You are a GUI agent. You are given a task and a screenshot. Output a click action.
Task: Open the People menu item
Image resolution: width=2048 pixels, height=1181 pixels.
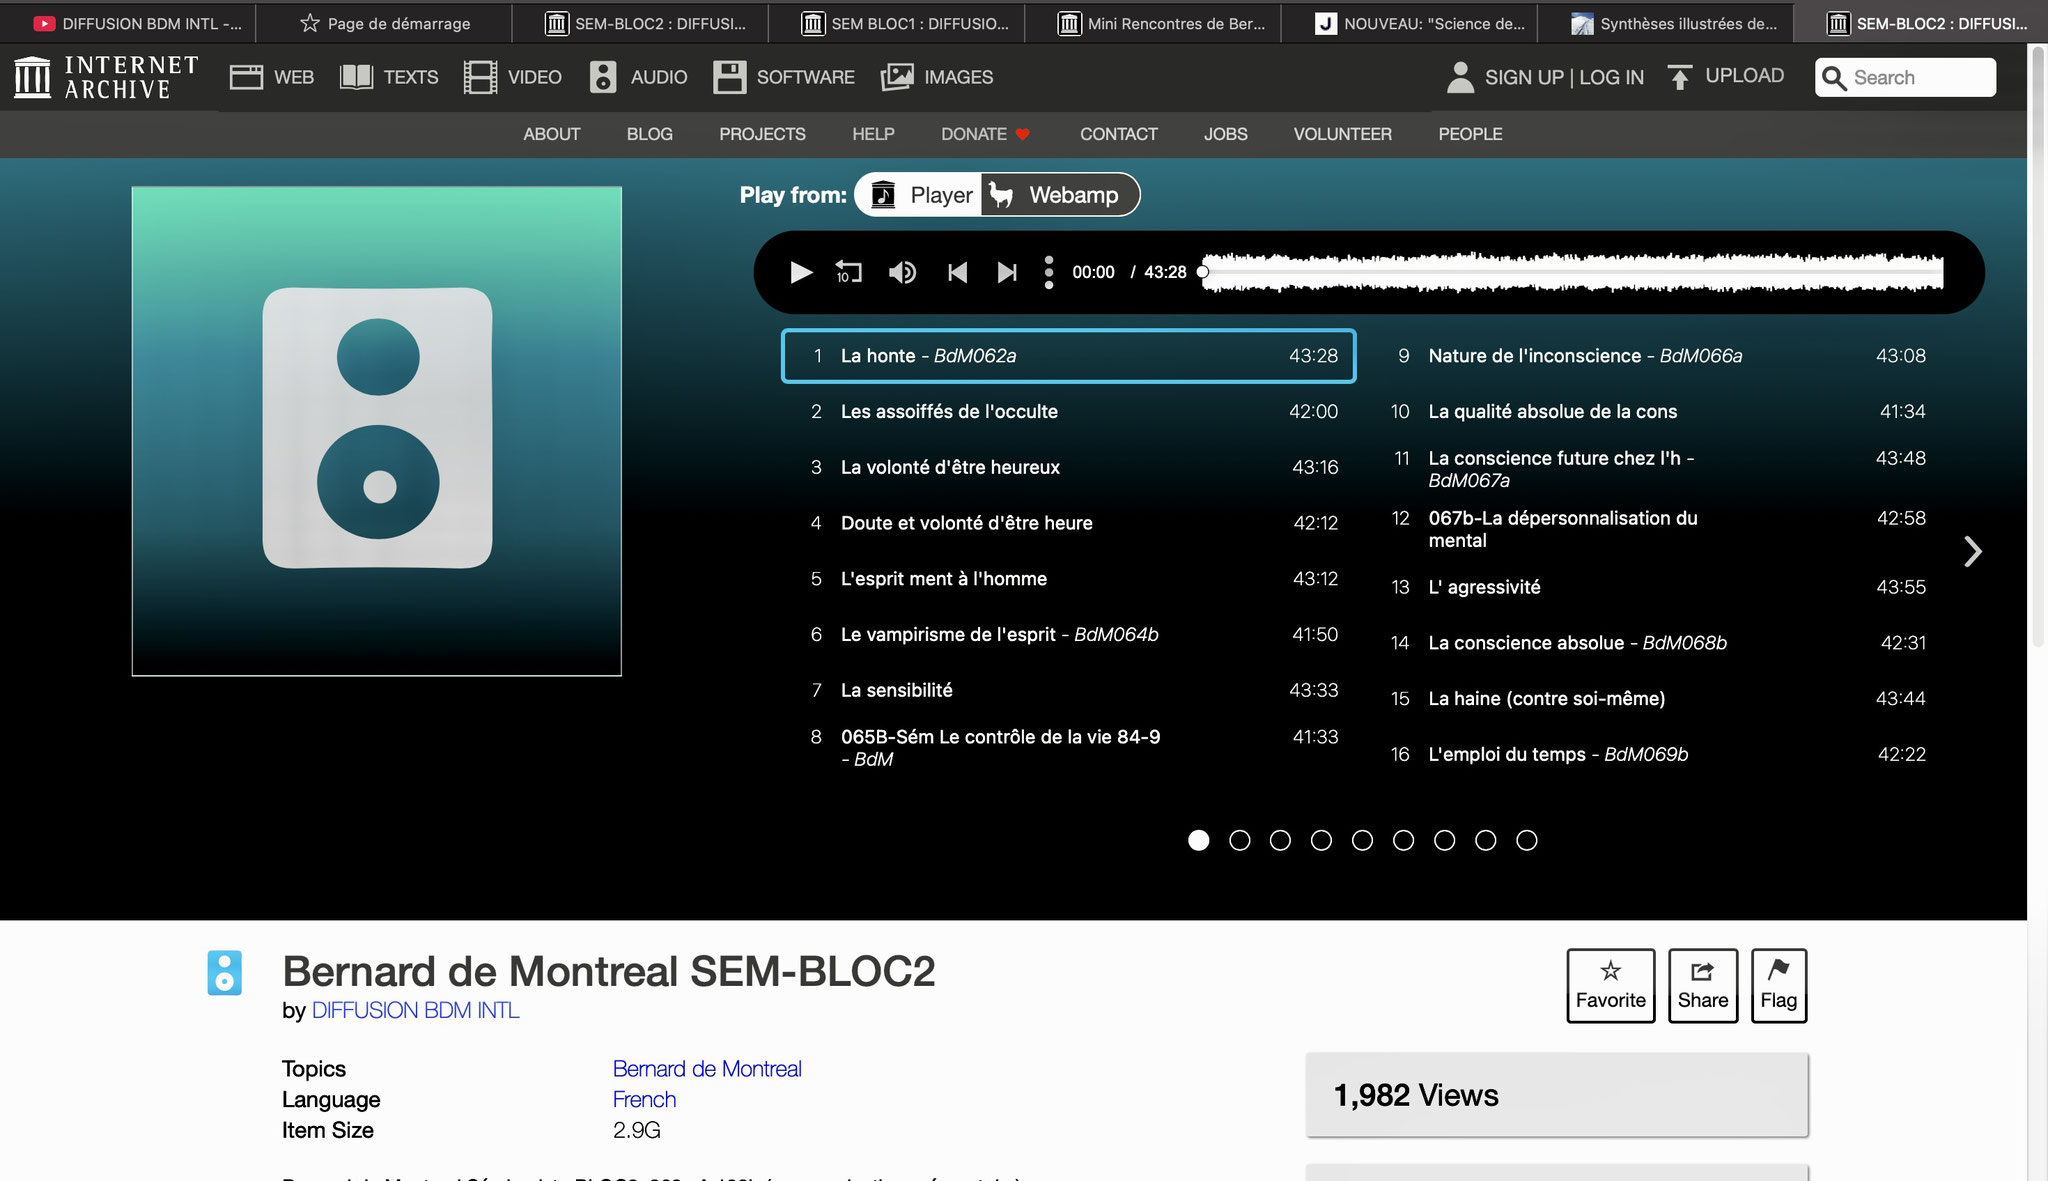1470,134
